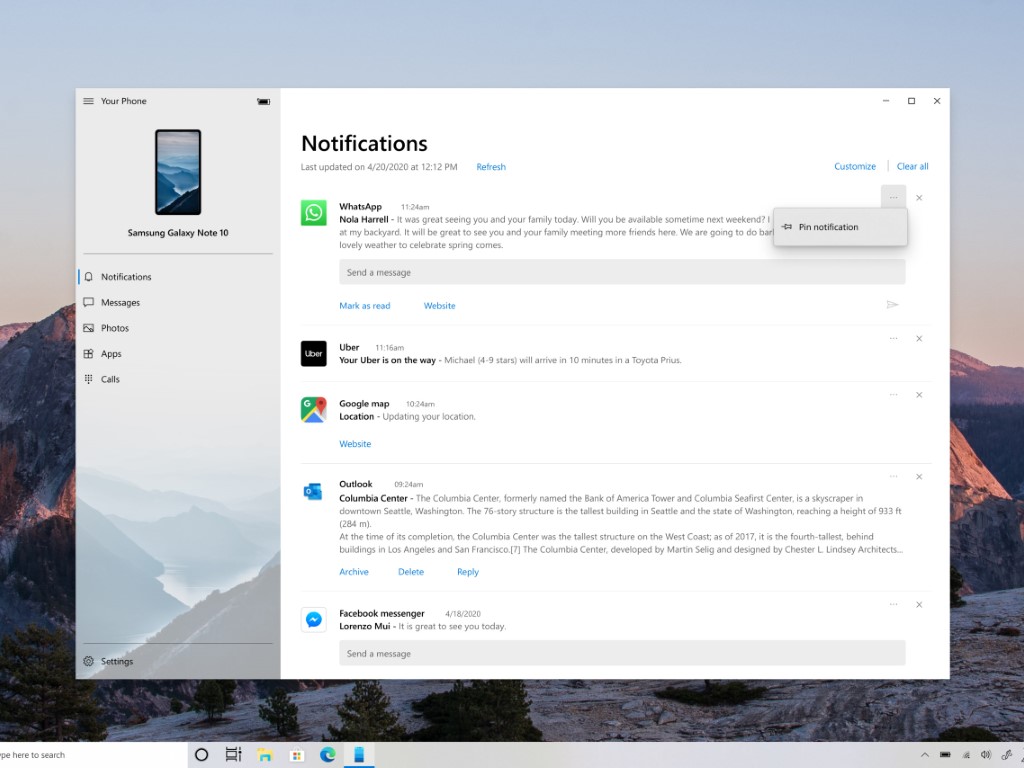Click the Uber notification icon
This screenshot has height=768, width=1024.
pyautogui.click(x=314, y=353)
